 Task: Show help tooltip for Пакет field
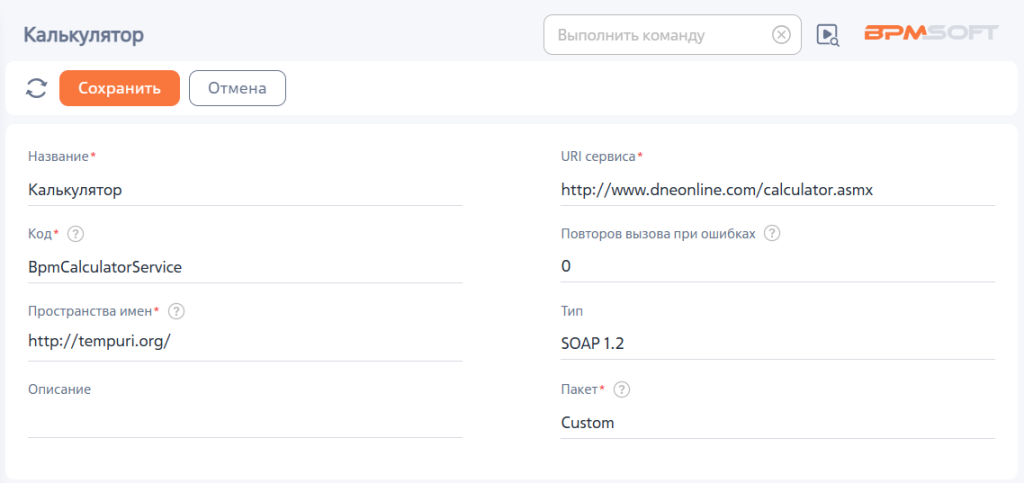point(622,390)
